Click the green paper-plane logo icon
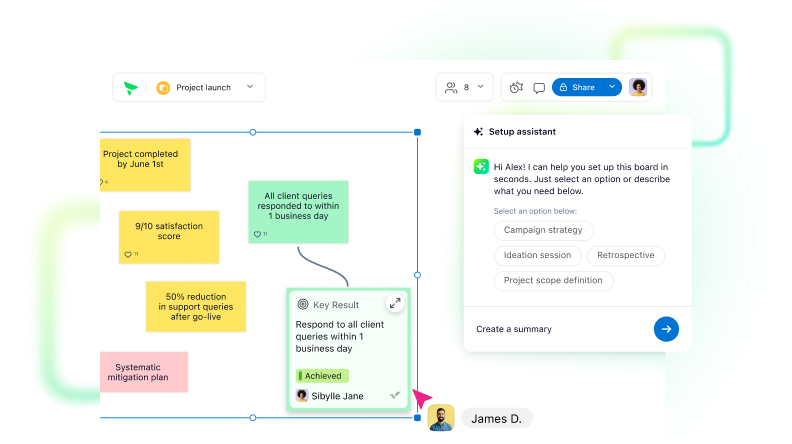Image resolution: width=792 pixels, height=444 pixels. click(131, 88)
